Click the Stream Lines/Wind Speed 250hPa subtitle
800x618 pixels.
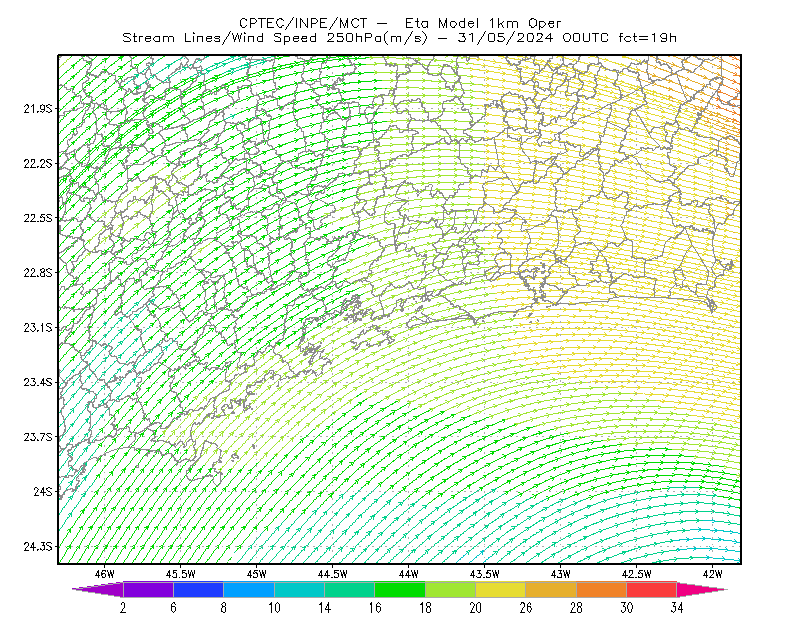coord(275,38)
